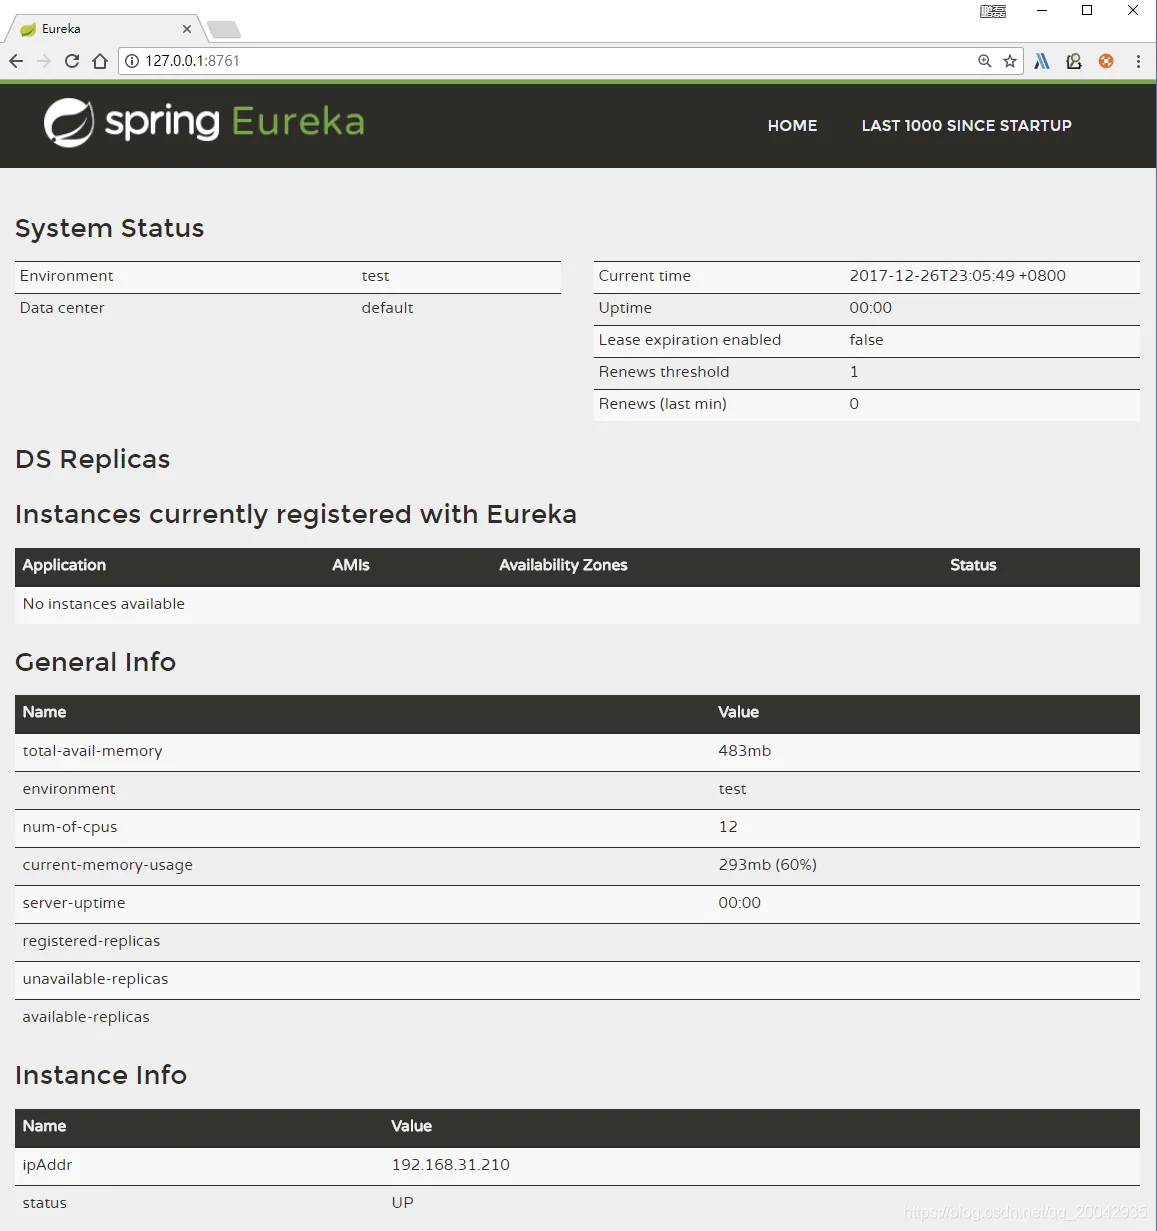Viewport: 1157px width, 1231px height.
Task: Click the 'Application' column header
Action: pos(64,565)
